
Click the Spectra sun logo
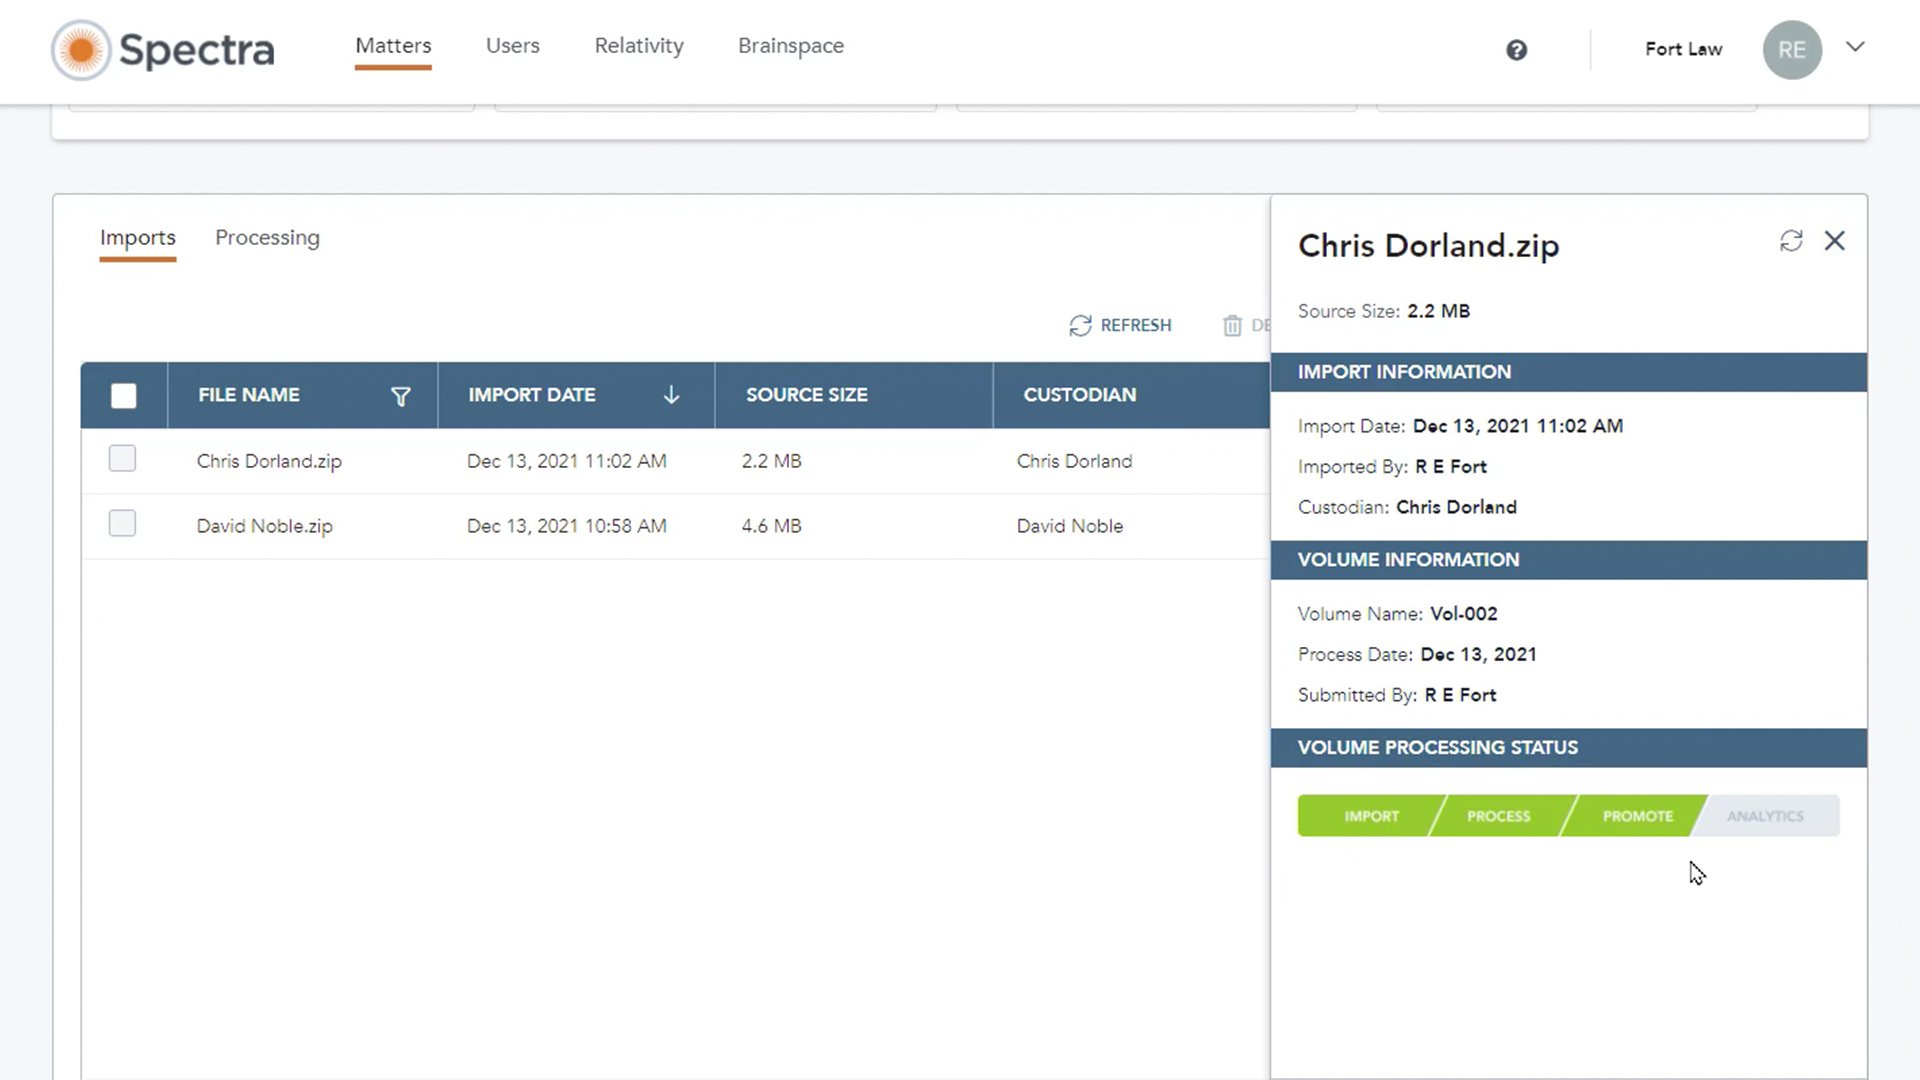(81, 50)
